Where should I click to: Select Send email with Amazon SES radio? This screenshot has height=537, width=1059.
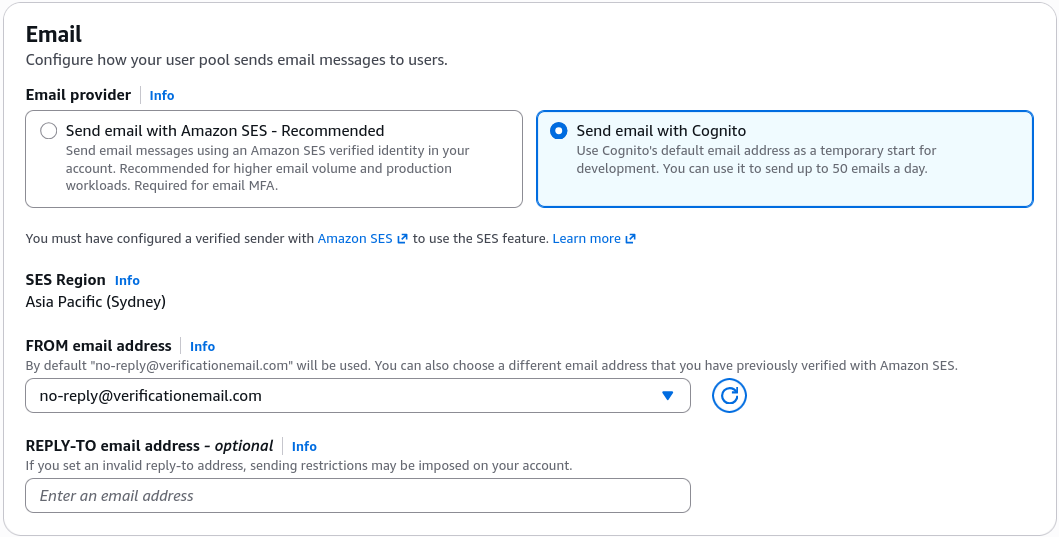[x=49, y=131]
